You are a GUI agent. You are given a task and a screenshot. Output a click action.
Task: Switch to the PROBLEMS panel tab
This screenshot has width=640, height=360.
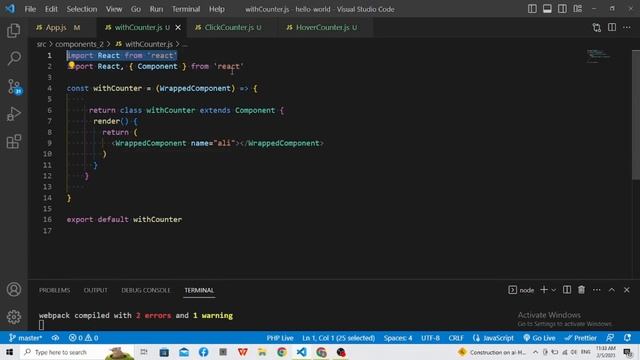pyautogui.click(x=54, y=290)
